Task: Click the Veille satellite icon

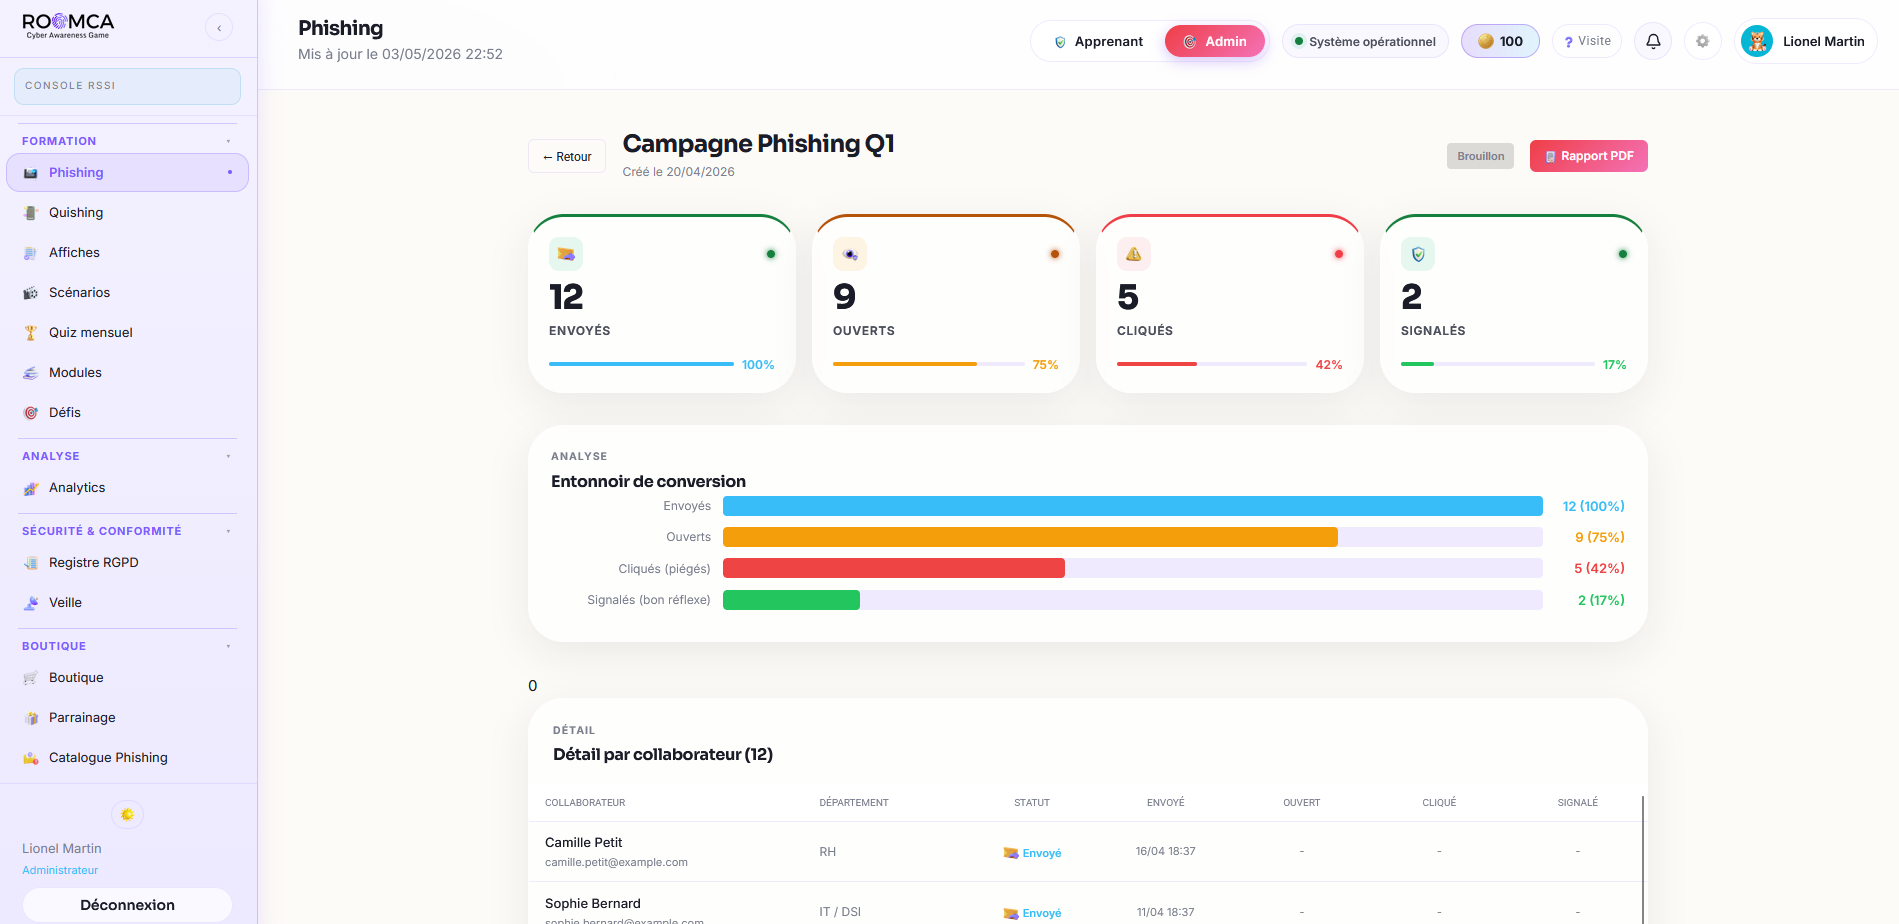Action: (x=31, y=603)
